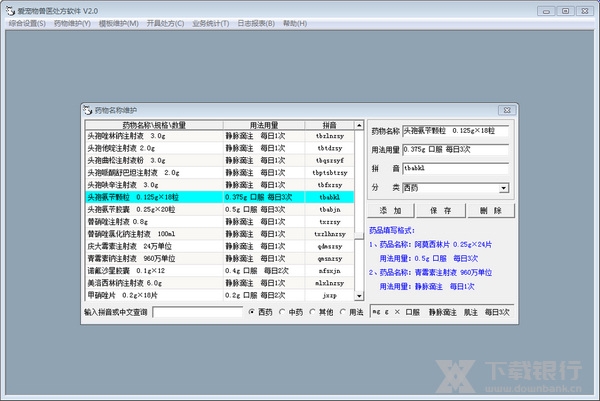This screenshot has width=600, height=401.
Task: Click the 拼音 column header
Action: click(329, 125)
